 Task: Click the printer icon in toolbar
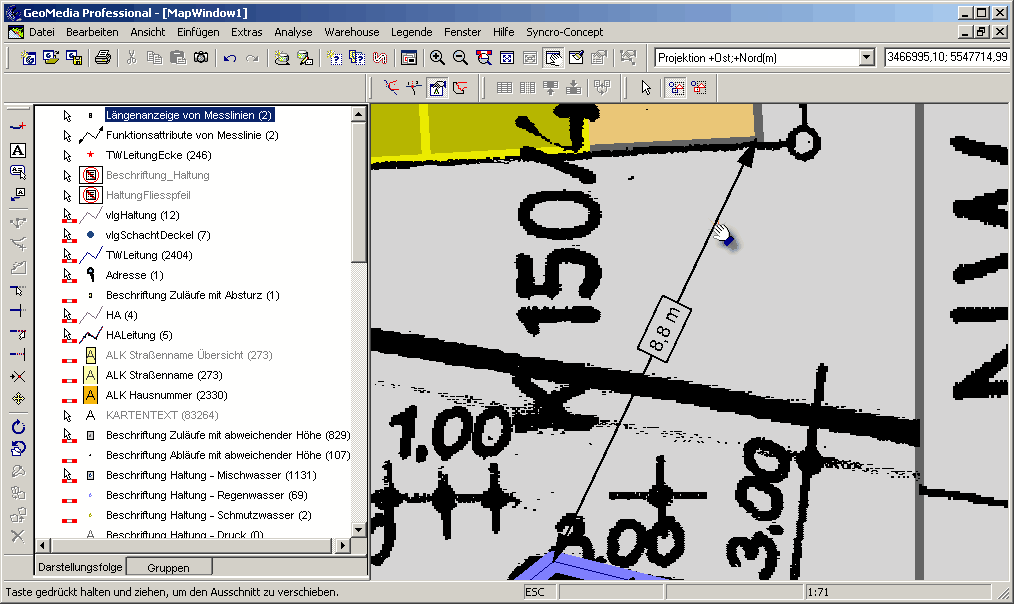coord(102,58)
